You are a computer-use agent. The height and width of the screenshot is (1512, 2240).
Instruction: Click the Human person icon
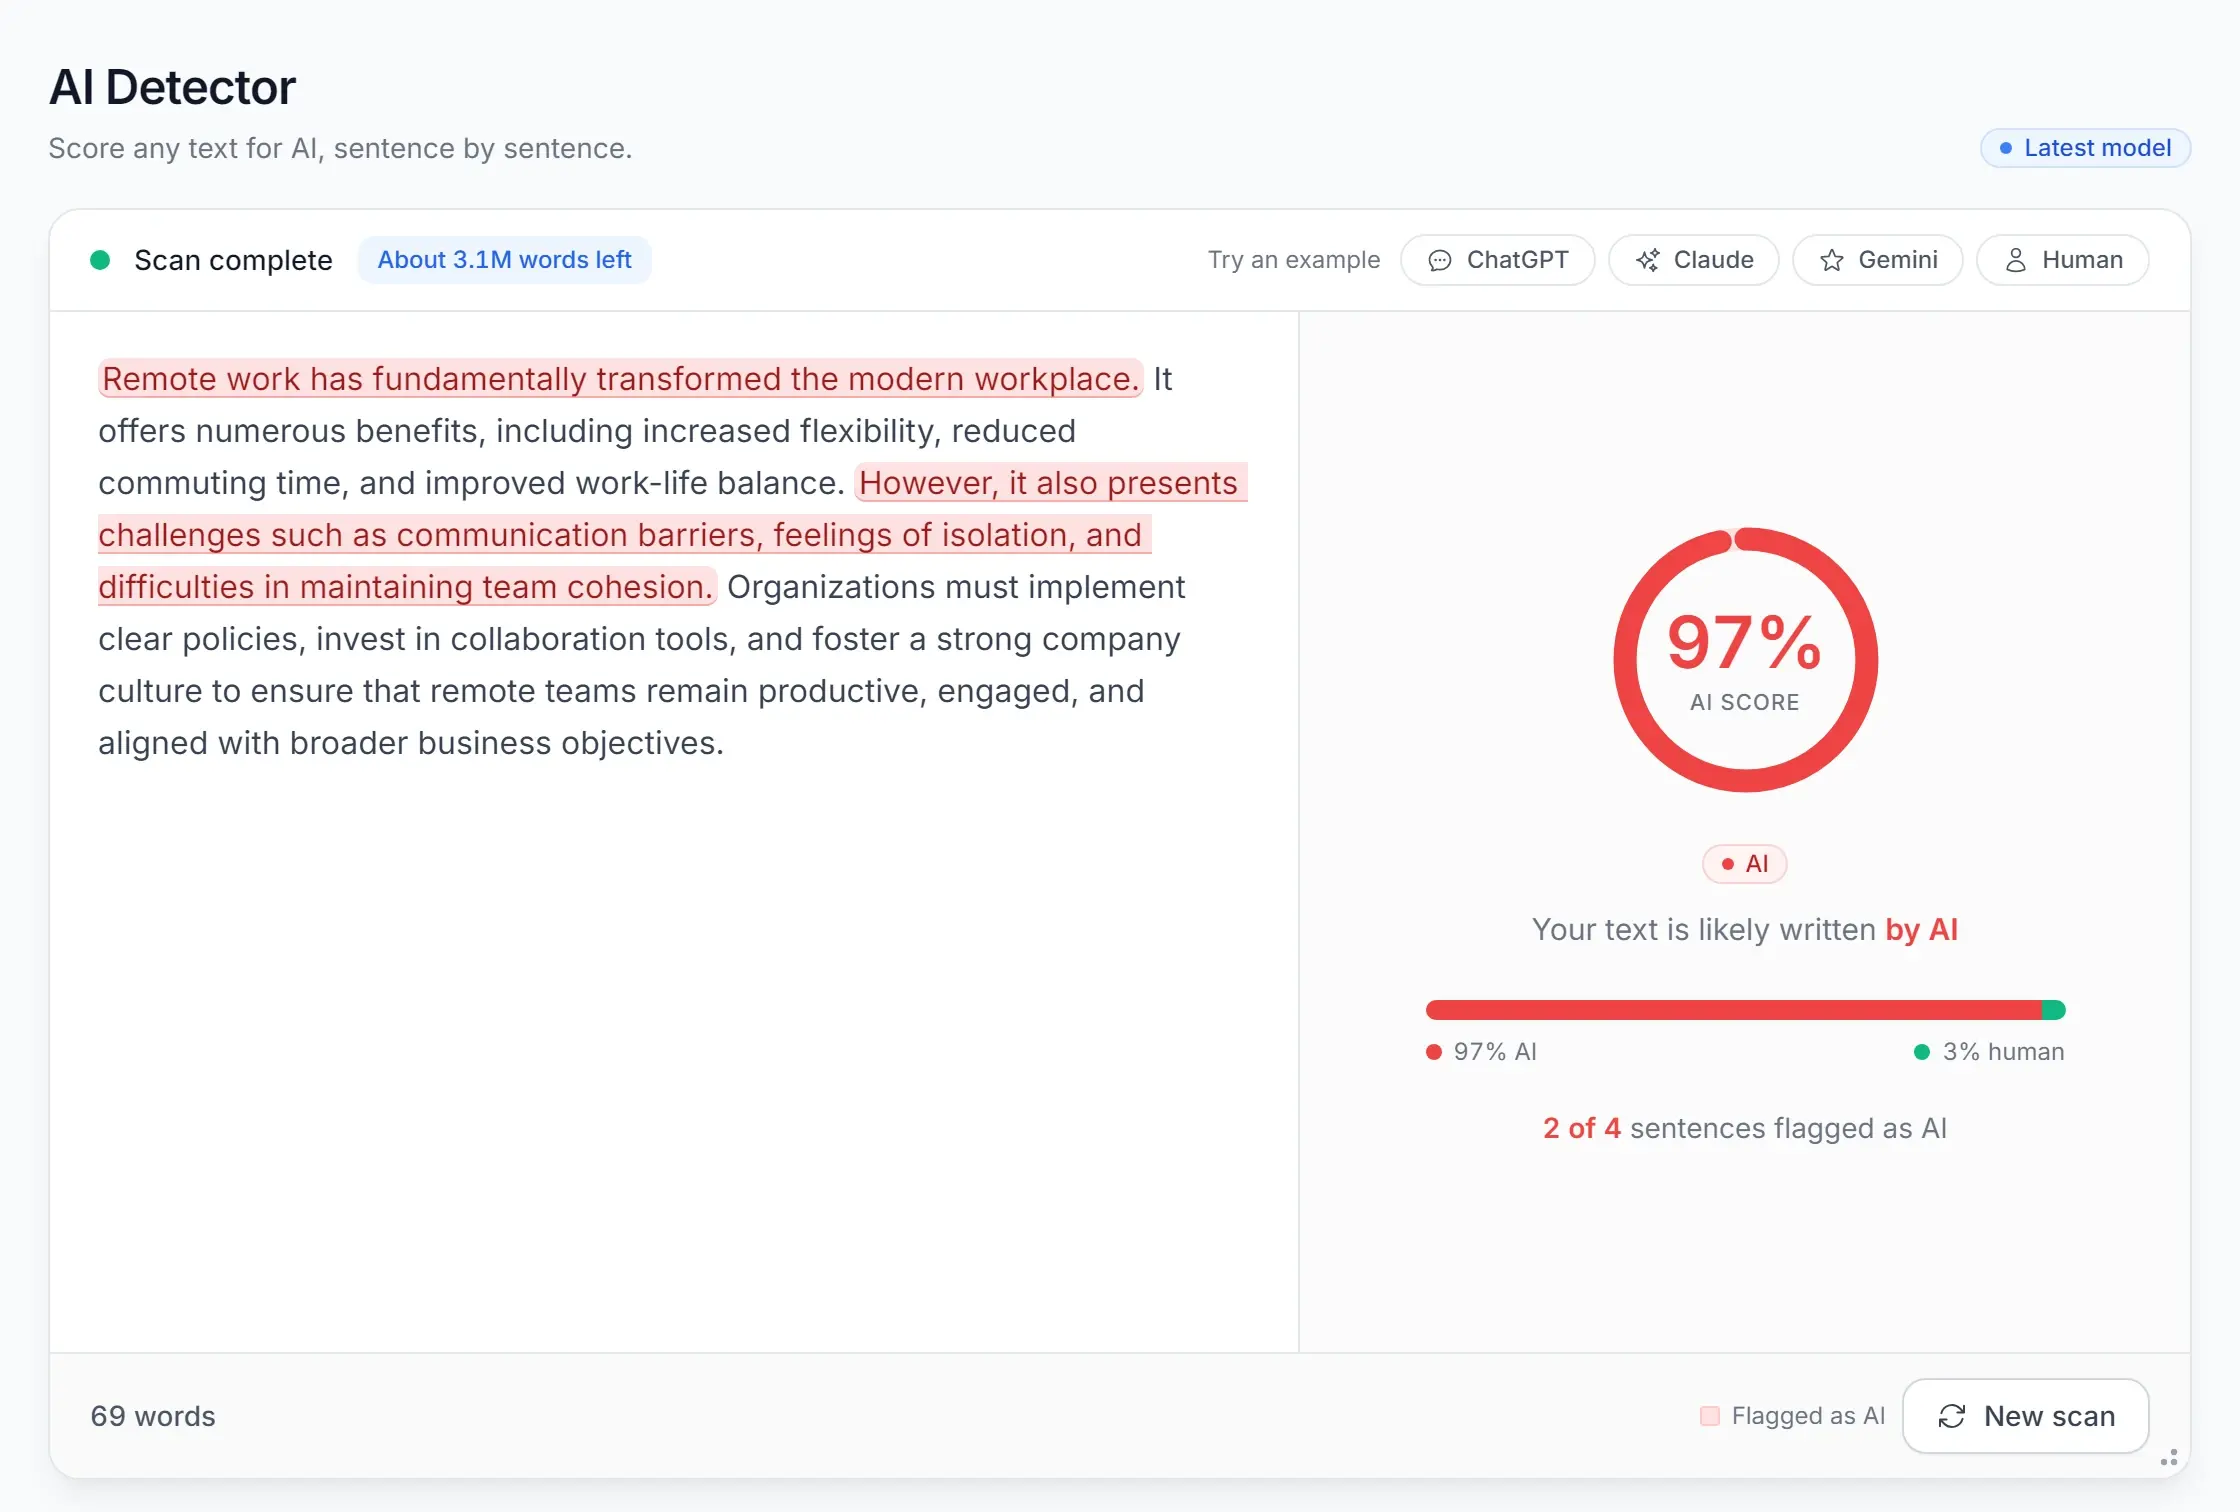coord(2016,260)
